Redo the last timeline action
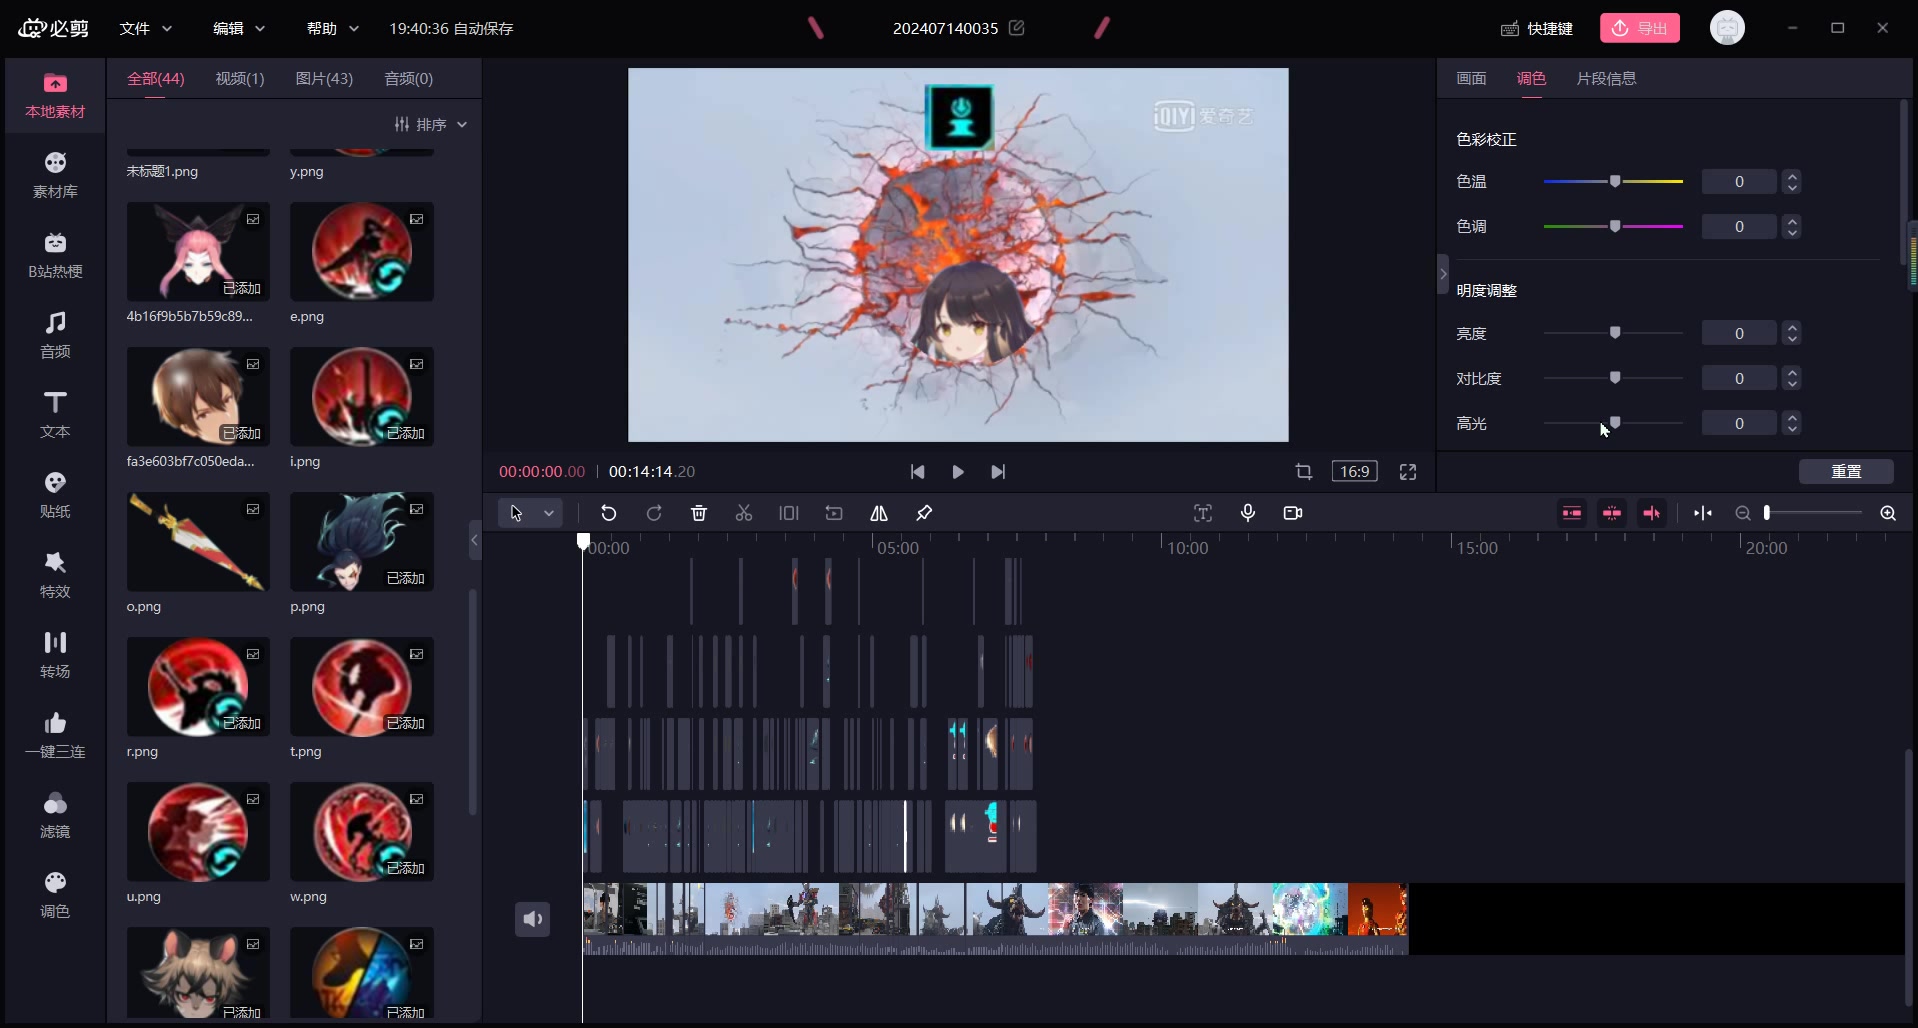 coord(654,513)
